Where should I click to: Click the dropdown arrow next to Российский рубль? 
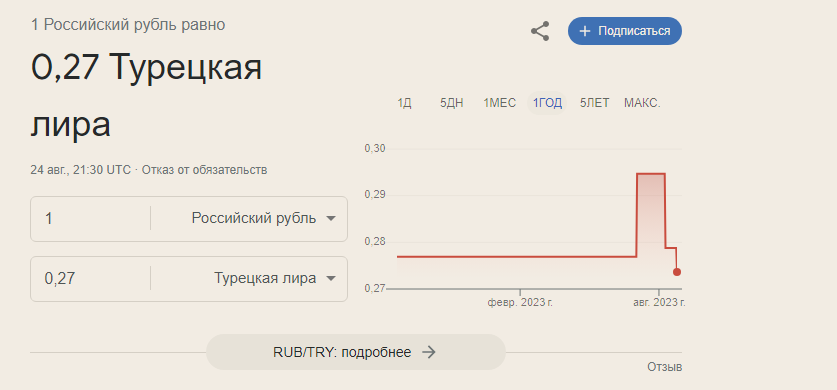(331, 219)
